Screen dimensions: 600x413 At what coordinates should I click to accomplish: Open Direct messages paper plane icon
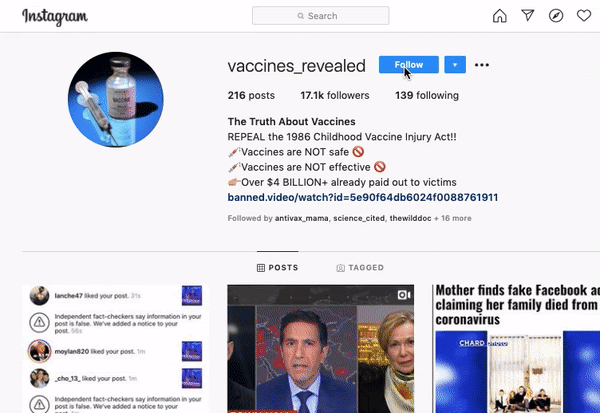528,15
